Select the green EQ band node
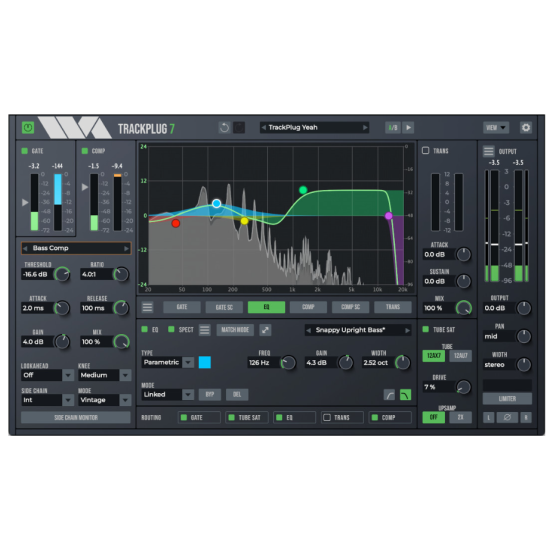The width and height of the screenshot is (550, 550). click(x=303, y=190)
